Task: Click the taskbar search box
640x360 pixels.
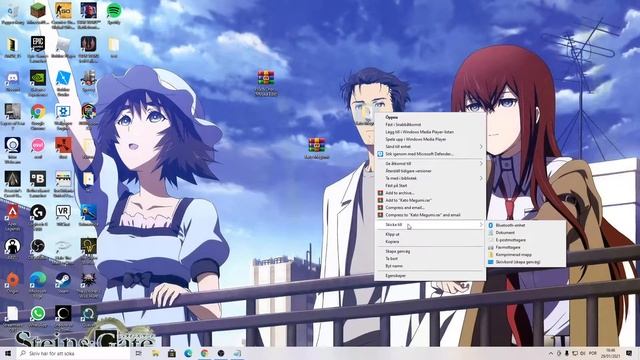Action: pyautogui.click(x=73, y=353)
